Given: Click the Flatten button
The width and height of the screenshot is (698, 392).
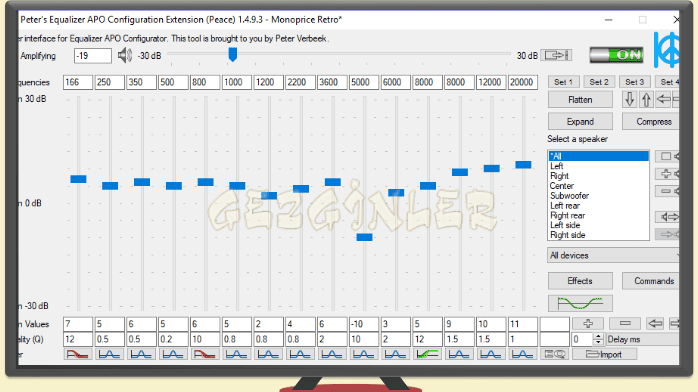Looking at the screenshot, I should tap(580, 100).
